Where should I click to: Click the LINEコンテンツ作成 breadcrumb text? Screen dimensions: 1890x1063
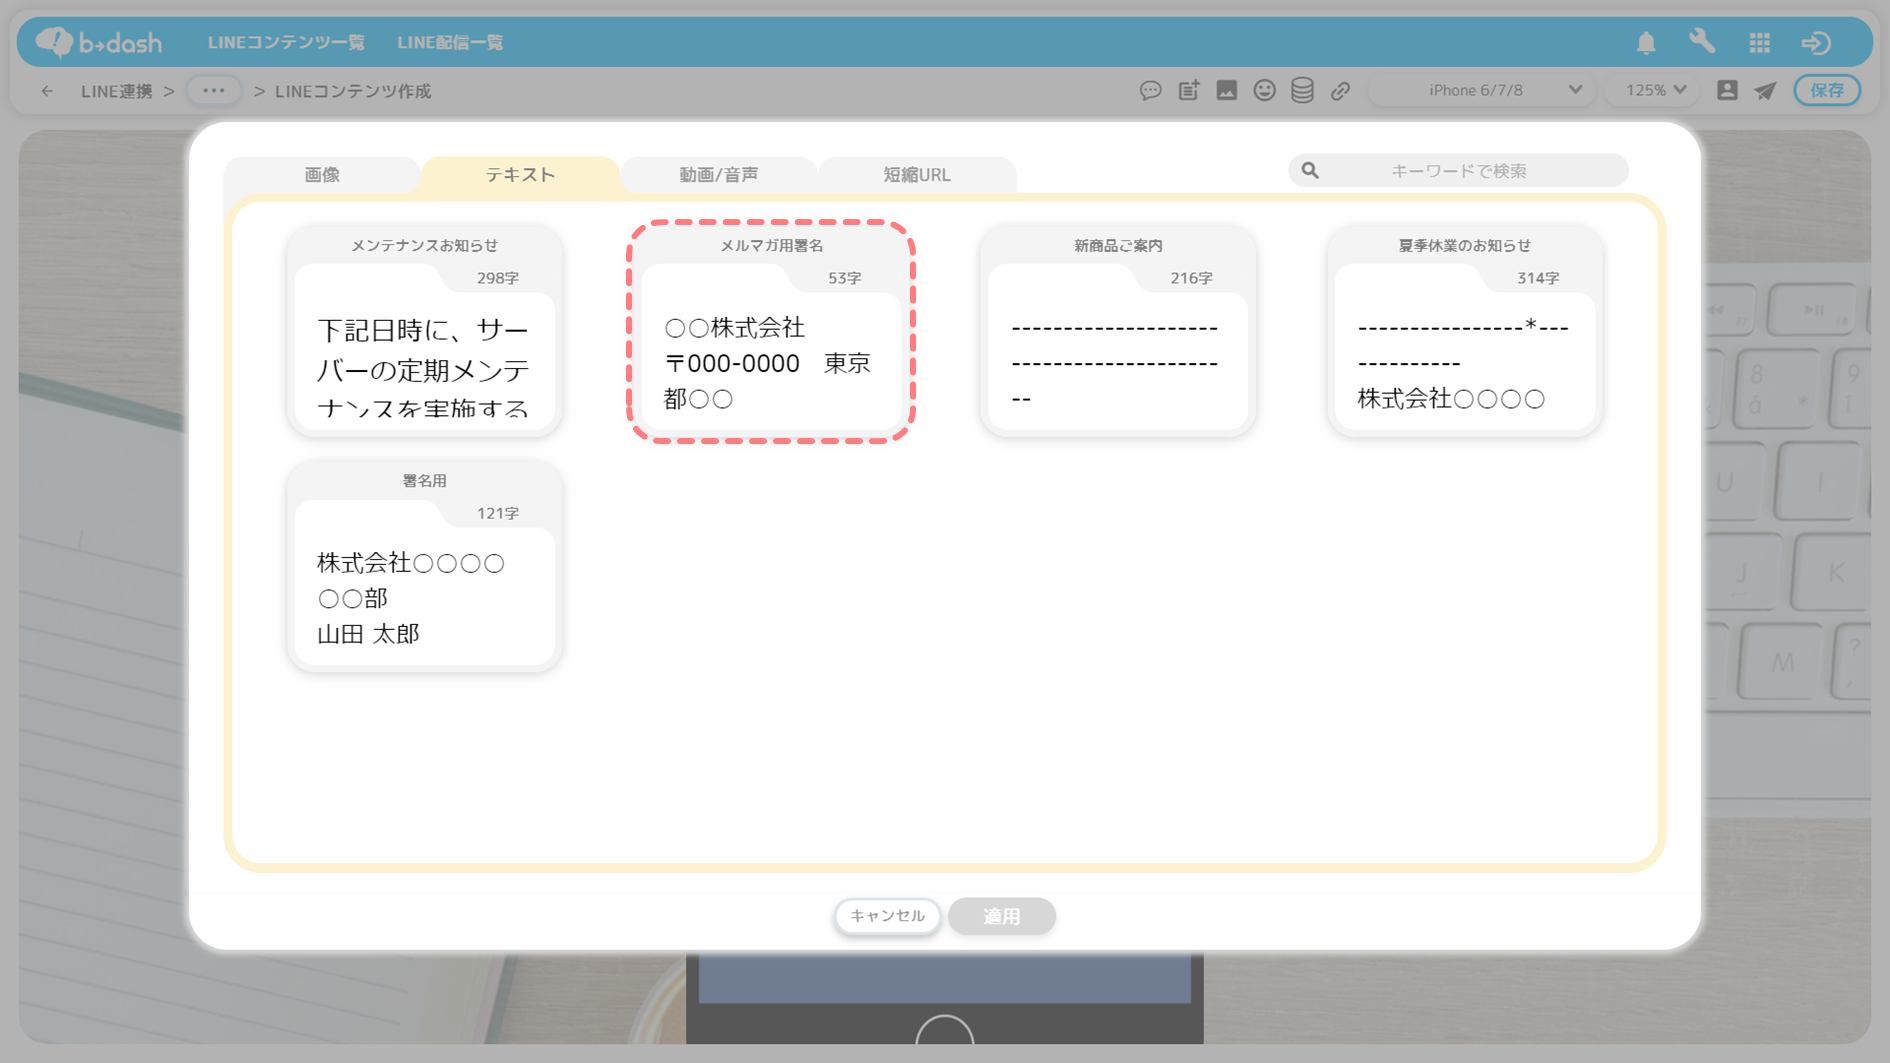click(x=353, y=91)
